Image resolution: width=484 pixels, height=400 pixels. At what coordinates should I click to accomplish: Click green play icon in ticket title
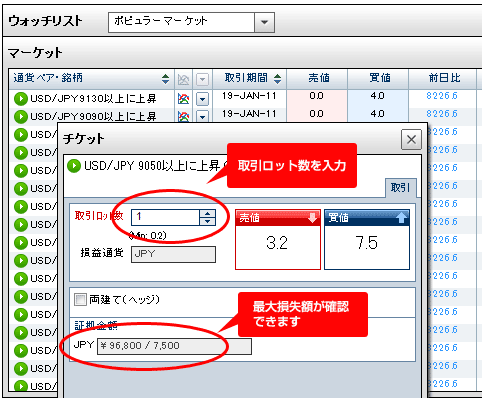pos(74,166)
